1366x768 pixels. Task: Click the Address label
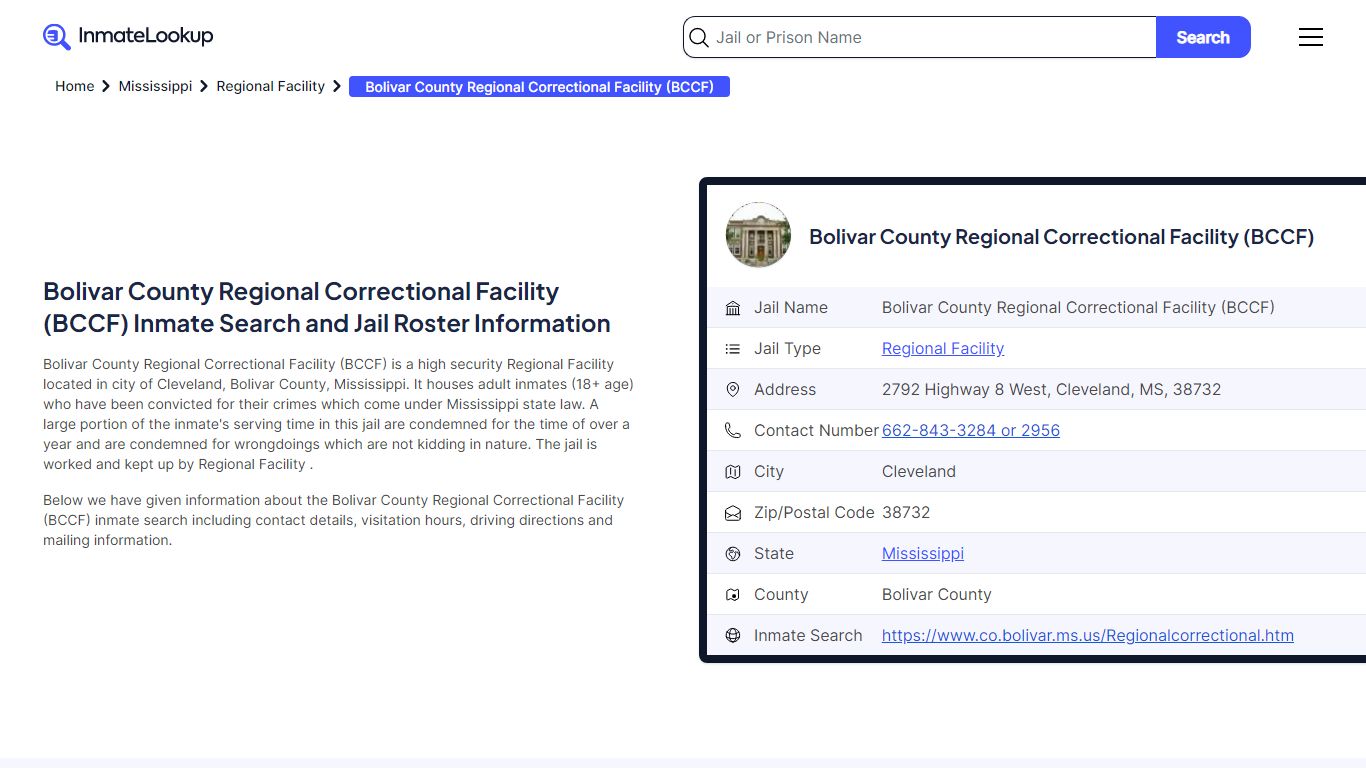coord(785,389)
